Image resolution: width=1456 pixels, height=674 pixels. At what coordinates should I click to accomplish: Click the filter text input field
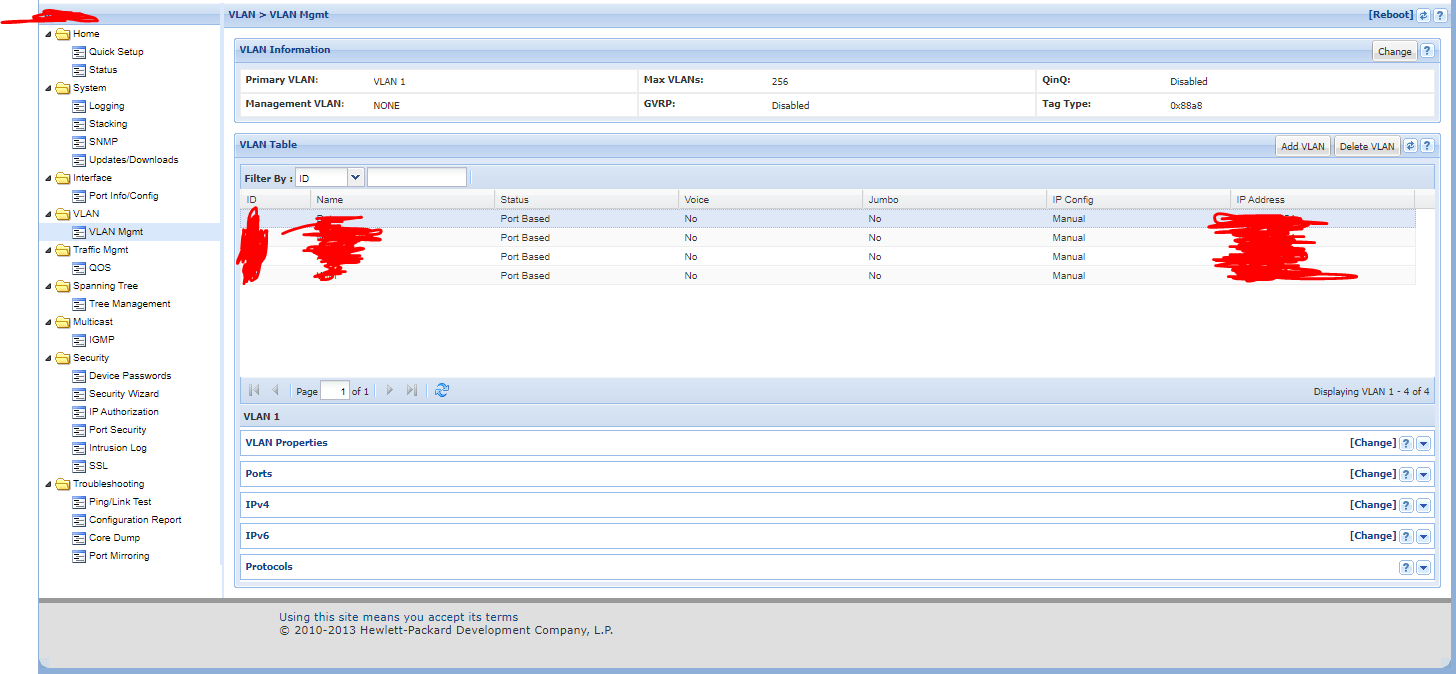pyautogui.click(x=416, y=178)
